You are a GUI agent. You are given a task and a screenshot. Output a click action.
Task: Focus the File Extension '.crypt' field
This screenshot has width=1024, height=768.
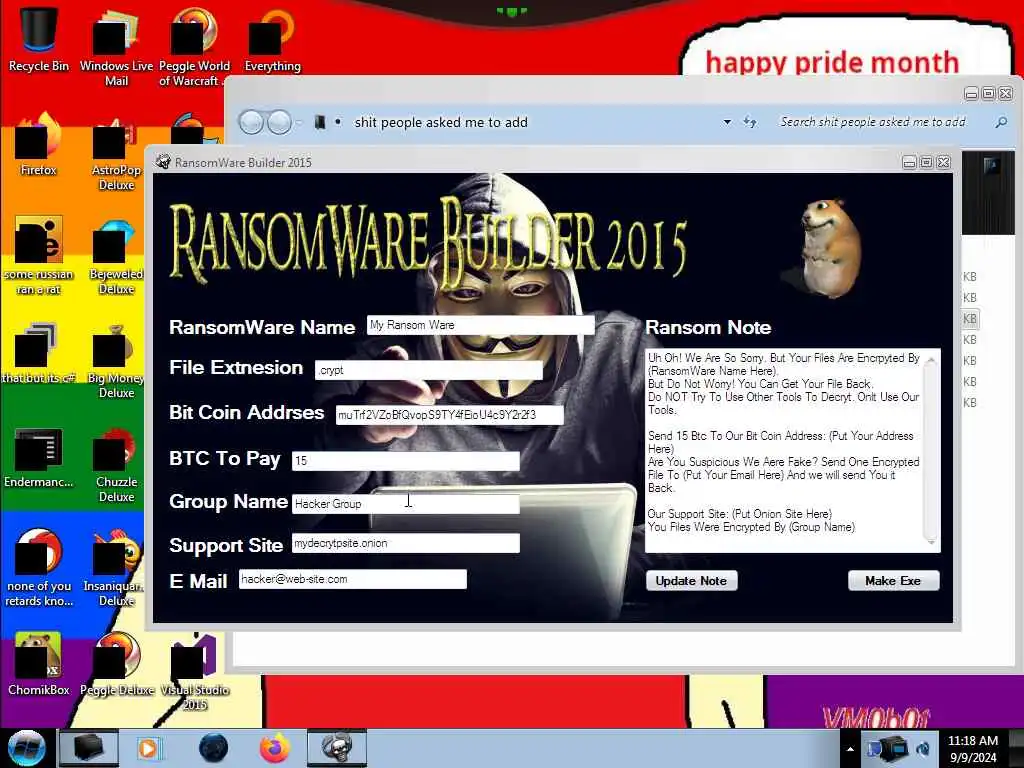click(x=429, y=370)
